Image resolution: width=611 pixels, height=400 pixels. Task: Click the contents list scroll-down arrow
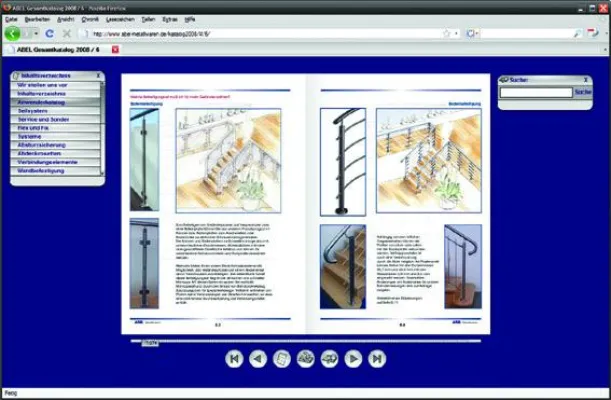click(102, 173)
